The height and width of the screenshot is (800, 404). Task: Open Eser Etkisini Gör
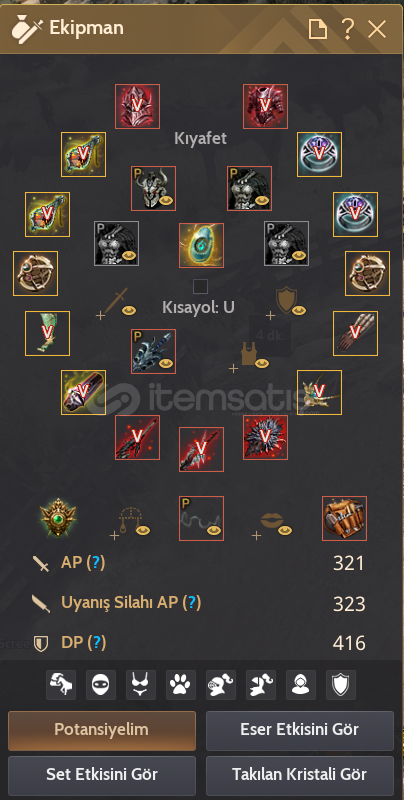tap(300, 731)
